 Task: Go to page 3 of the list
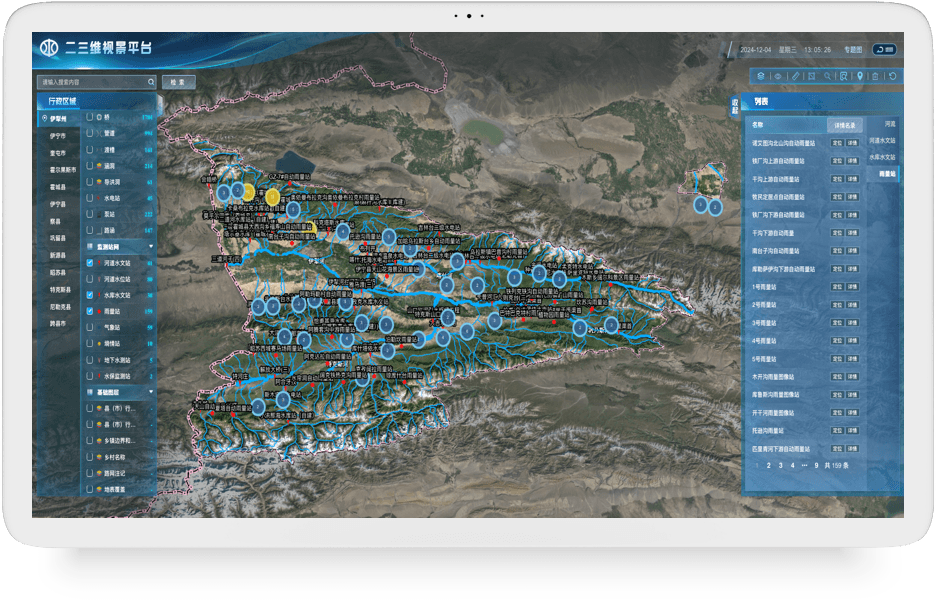[780, 465]
